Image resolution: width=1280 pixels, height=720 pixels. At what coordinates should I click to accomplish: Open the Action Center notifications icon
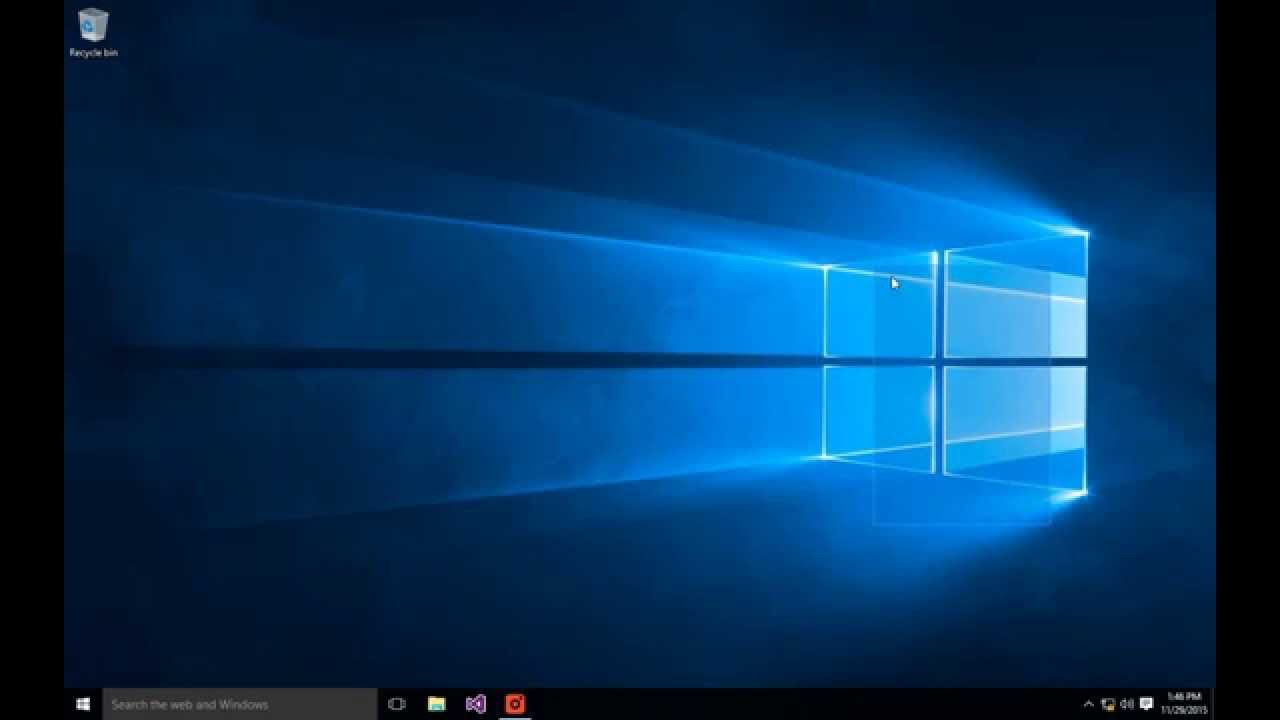1146,704
